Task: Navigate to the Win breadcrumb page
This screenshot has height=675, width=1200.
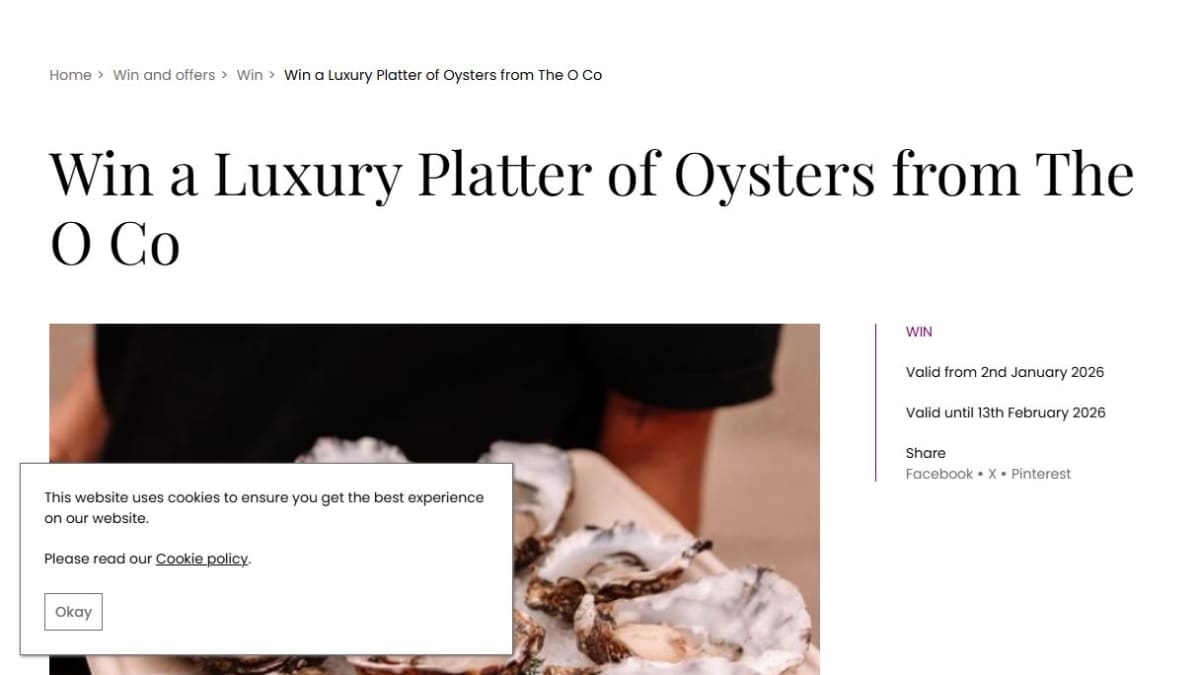Action: pos(250,75)
